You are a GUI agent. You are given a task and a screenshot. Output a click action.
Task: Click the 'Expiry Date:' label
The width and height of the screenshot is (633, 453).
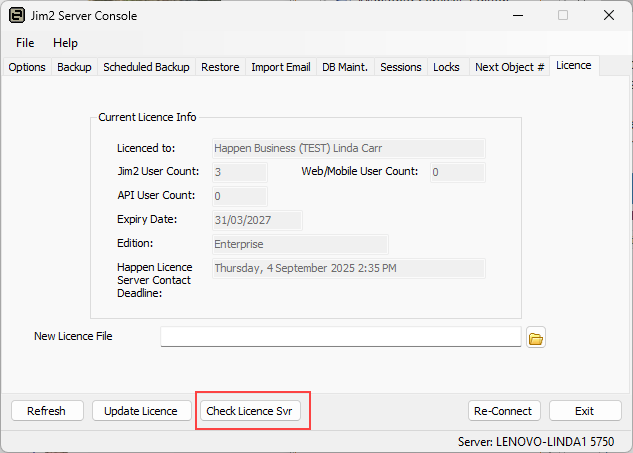tap(147, 219)
